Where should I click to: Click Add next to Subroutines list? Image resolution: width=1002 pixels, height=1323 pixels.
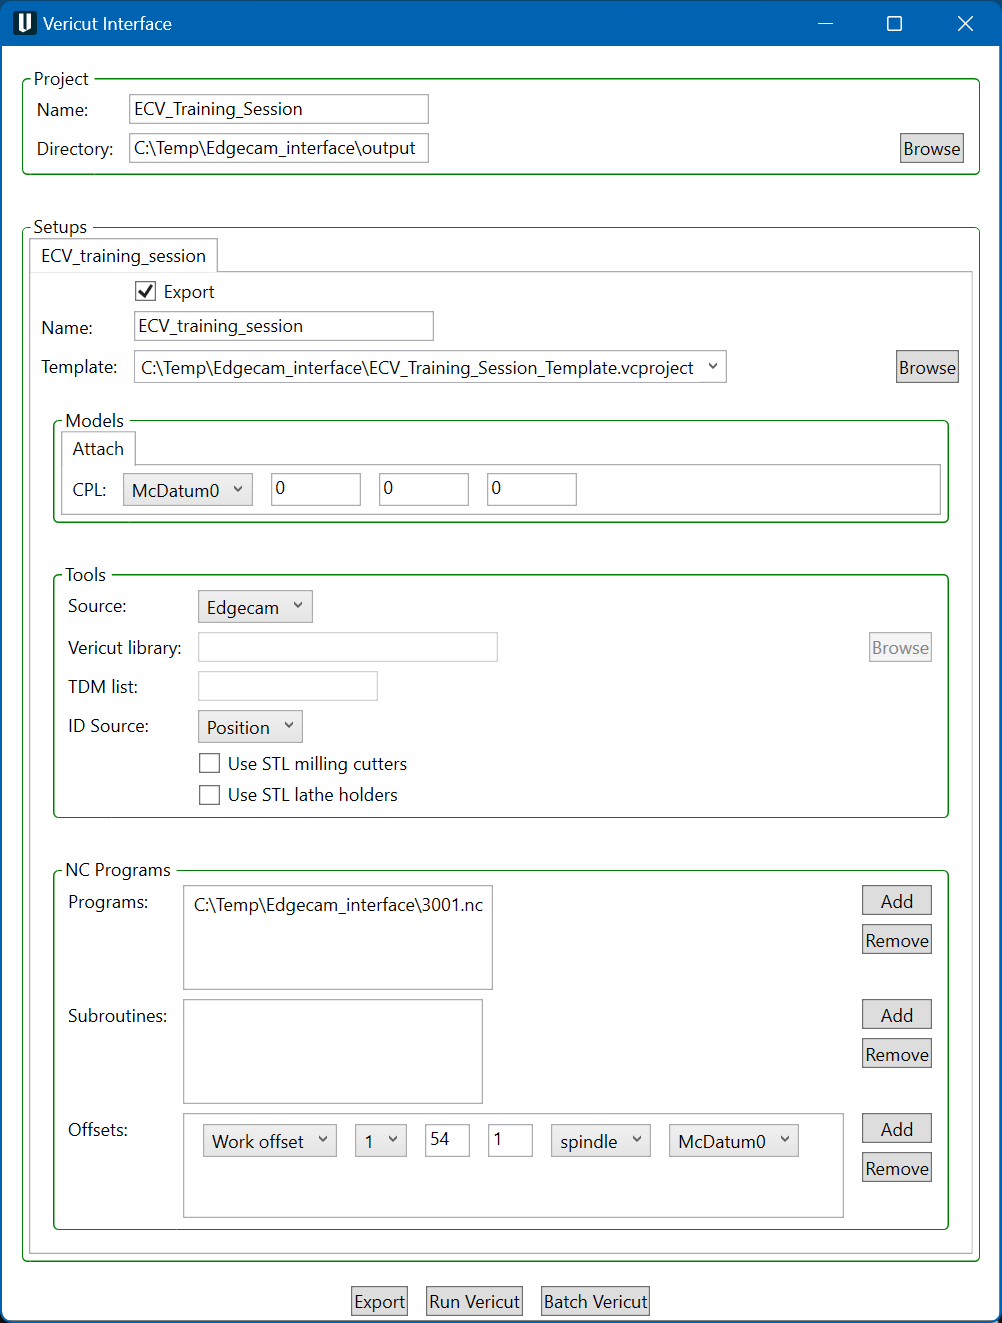coord(897,1015)
